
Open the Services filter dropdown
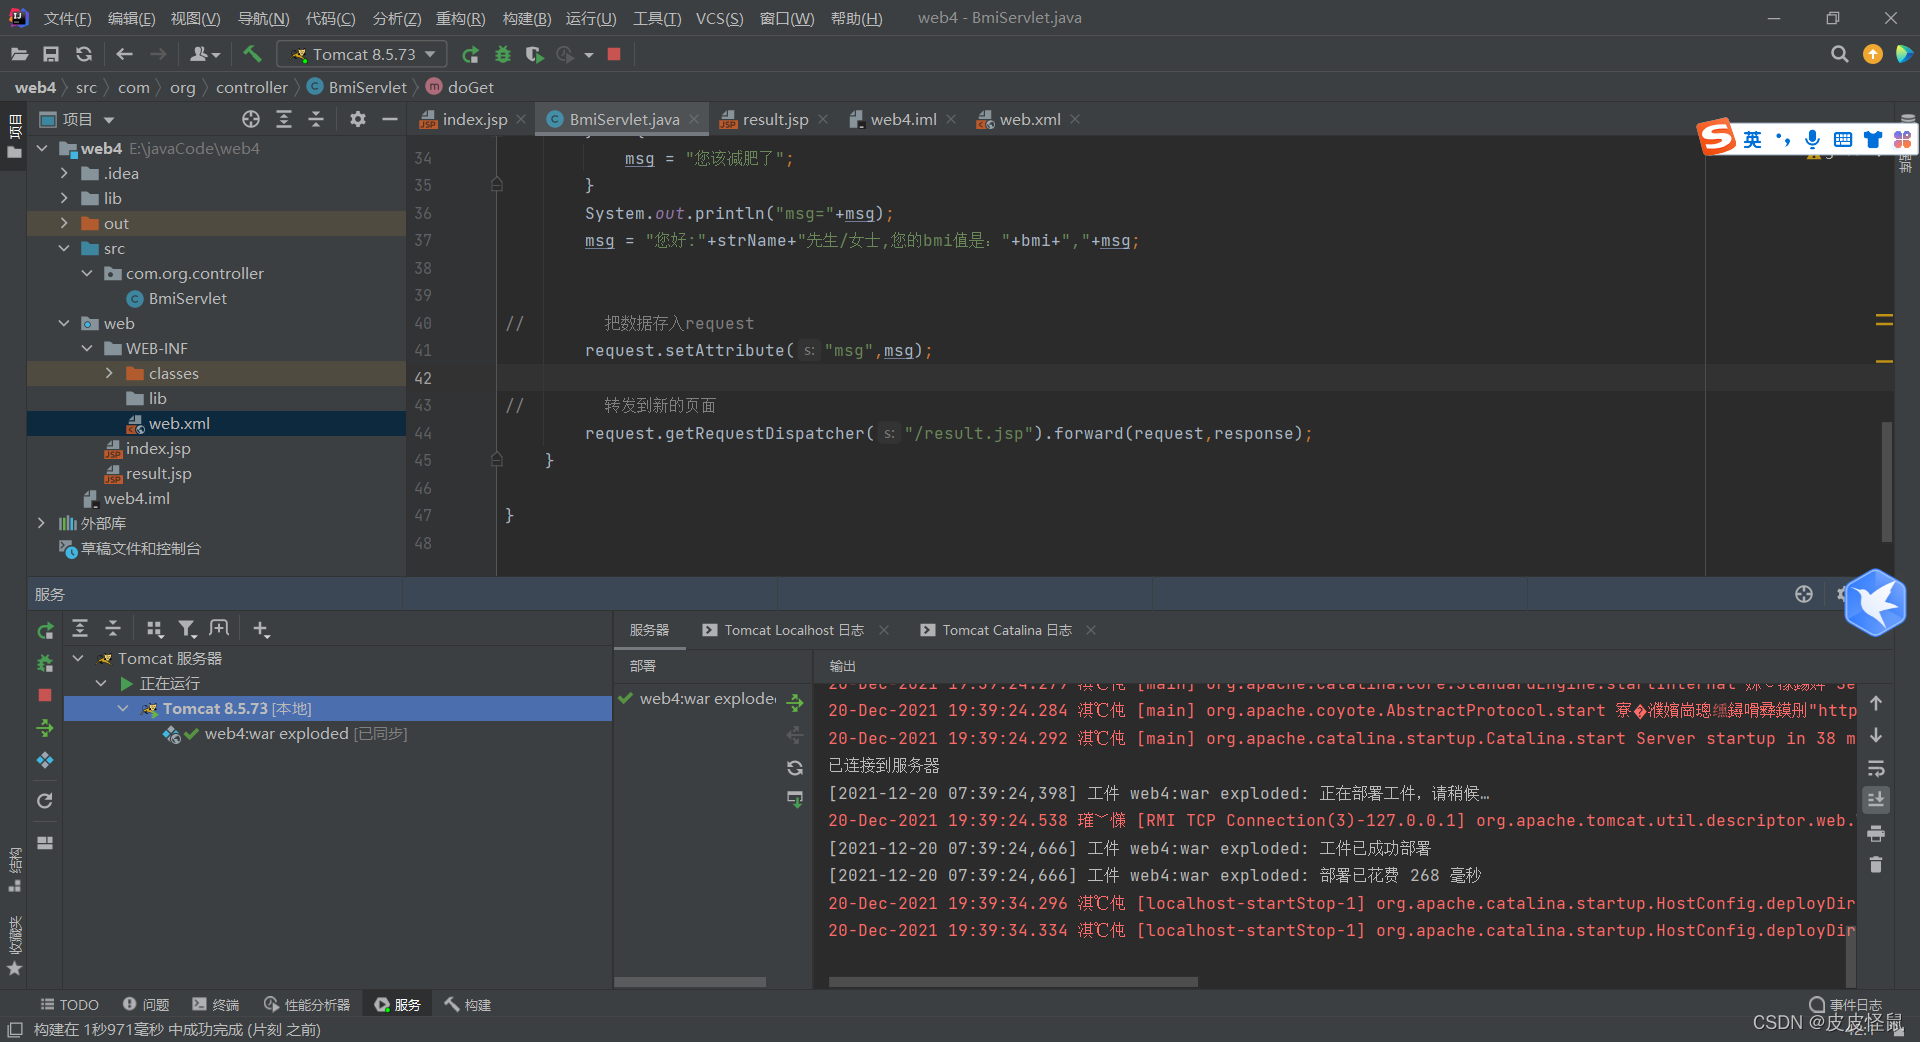click(x=187, y=628)
